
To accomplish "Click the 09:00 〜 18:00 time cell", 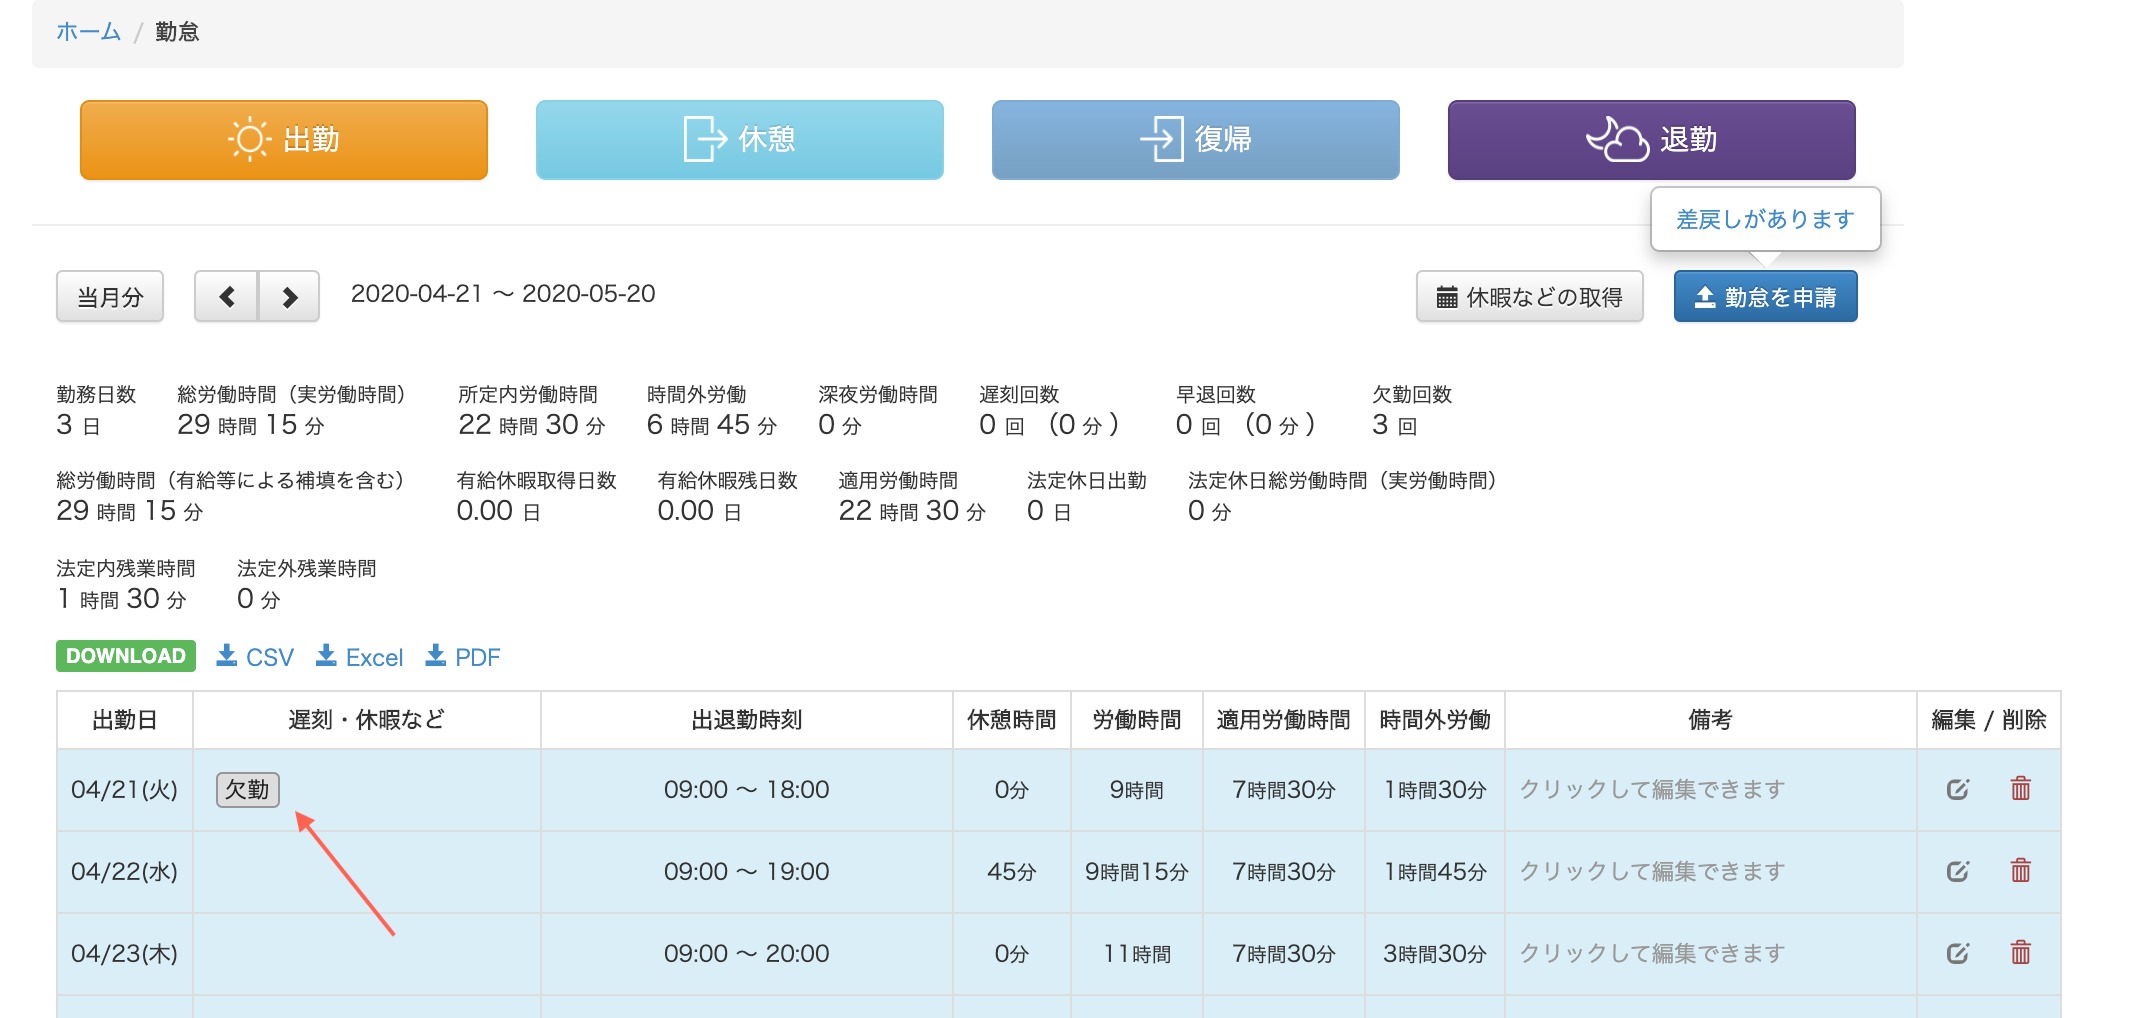I will 747,790.
